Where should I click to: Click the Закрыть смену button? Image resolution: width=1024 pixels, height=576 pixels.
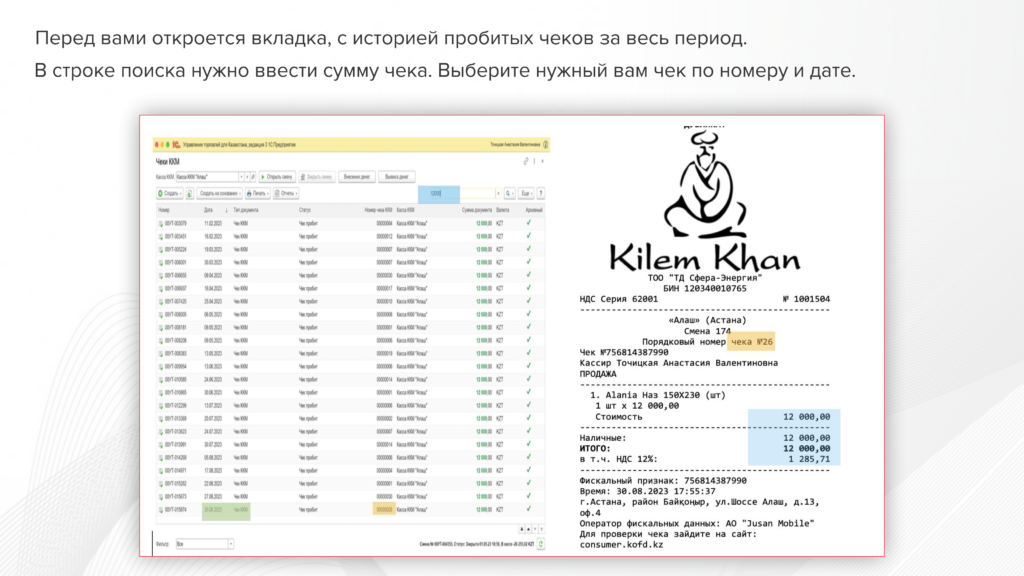[317, 177]
